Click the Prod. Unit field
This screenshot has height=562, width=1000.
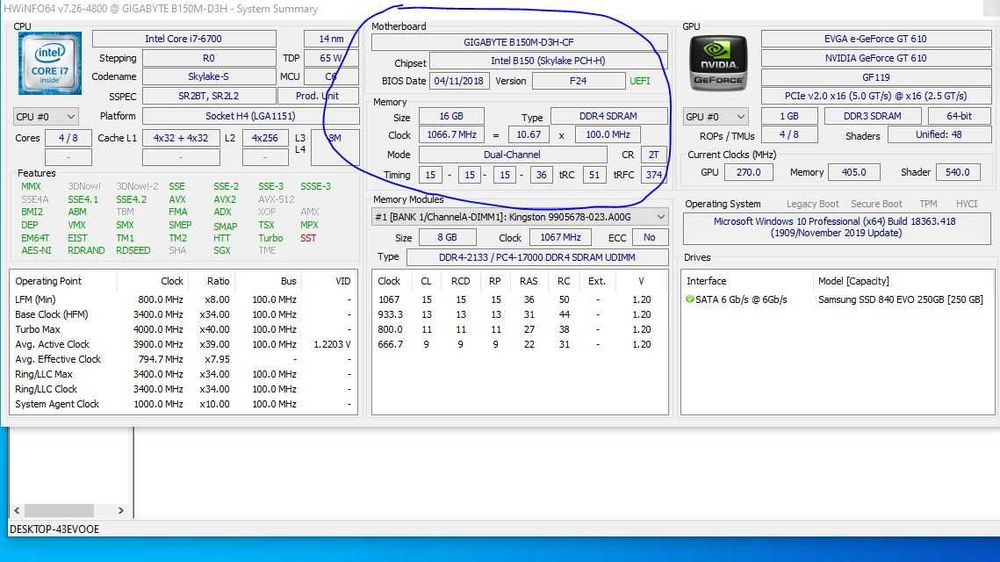(318, 96)
